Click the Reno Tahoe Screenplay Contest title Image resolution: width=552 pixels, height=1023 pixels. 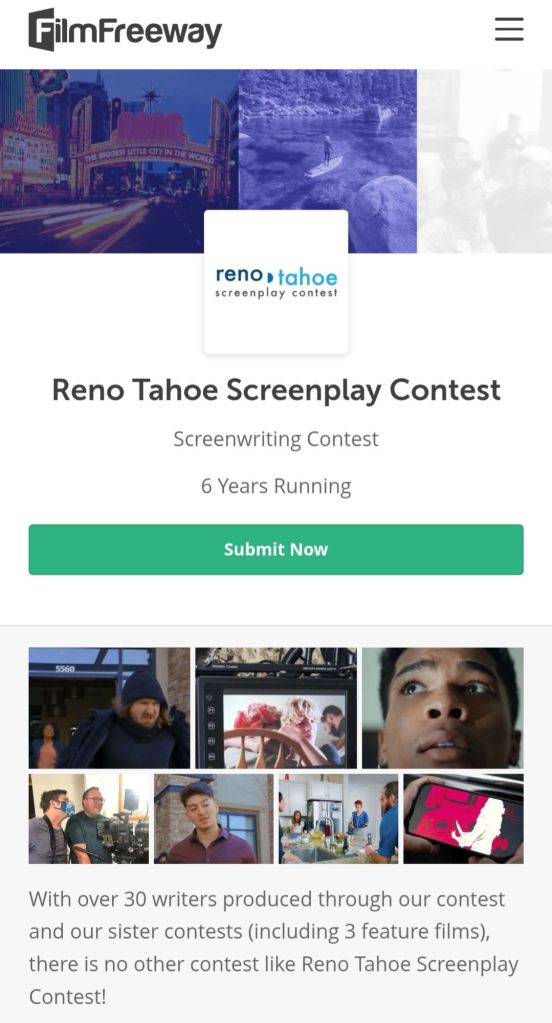[276, 390]
